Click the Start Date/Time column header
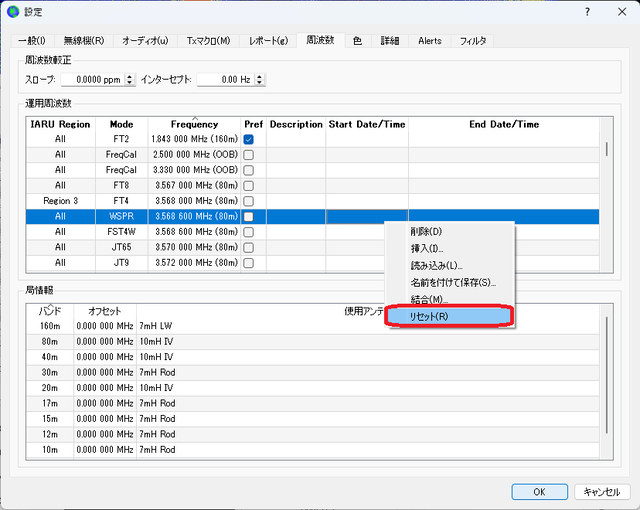The image size is (640, 510). pyautogui.click(x=367, y=124)
